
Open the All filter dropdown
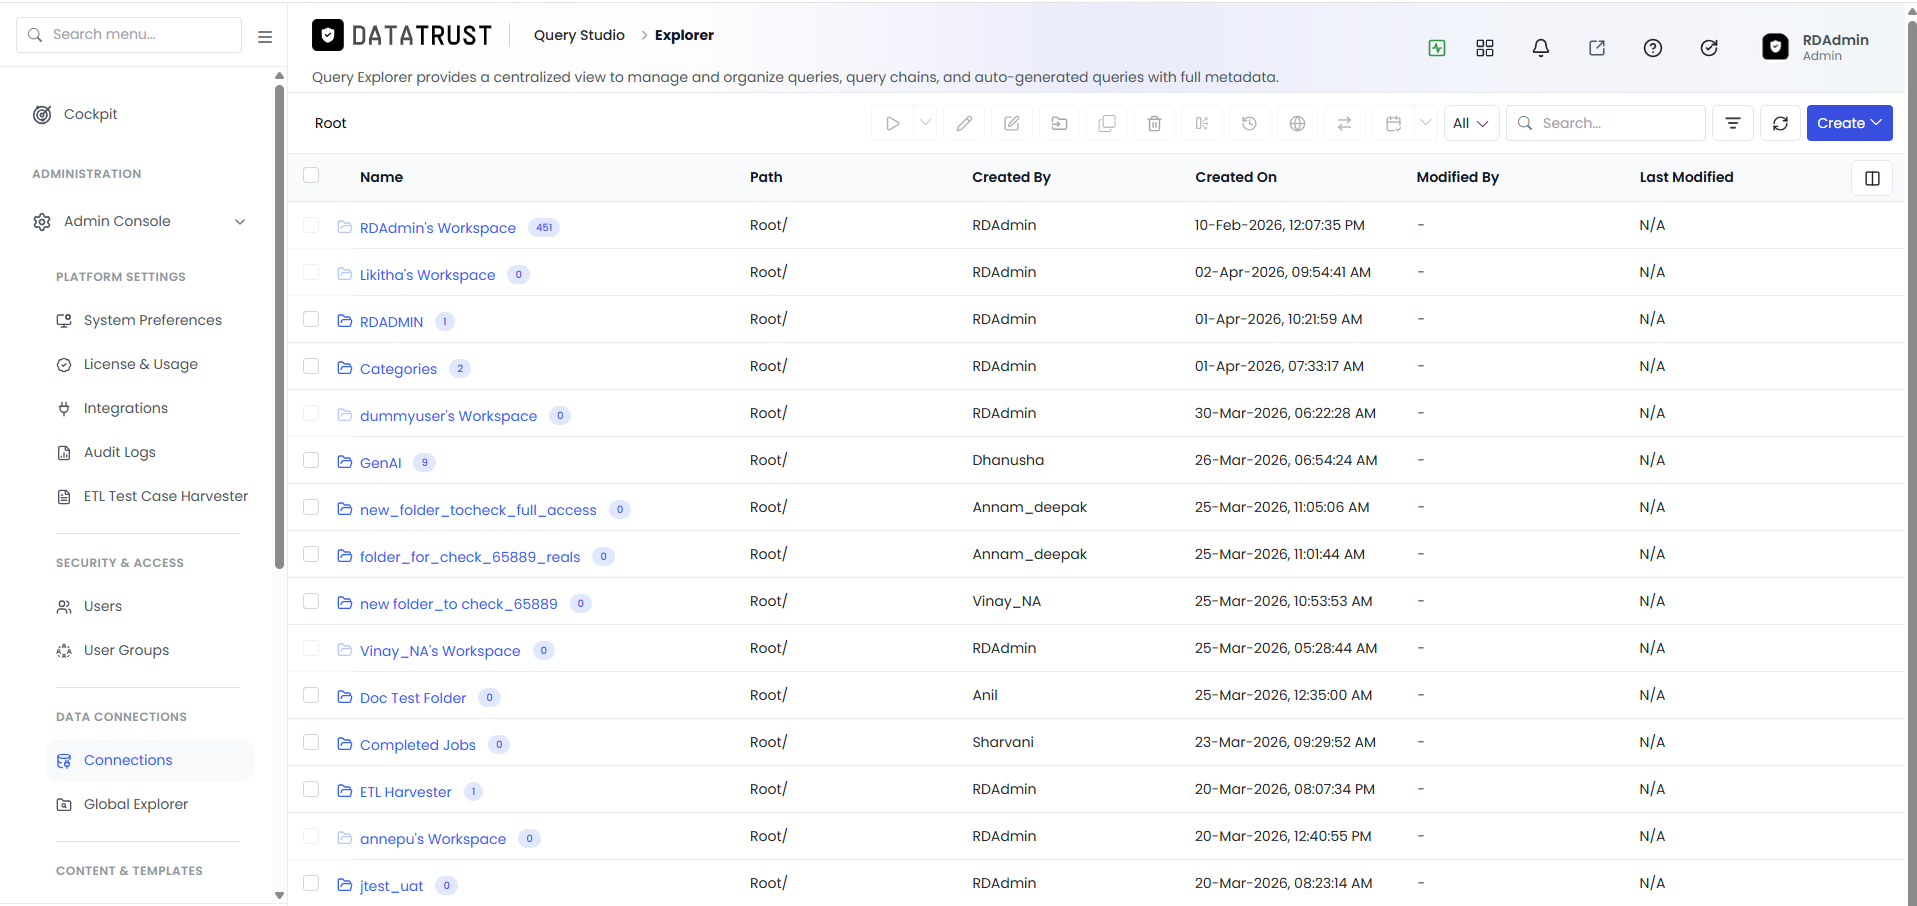point(1471,123)
